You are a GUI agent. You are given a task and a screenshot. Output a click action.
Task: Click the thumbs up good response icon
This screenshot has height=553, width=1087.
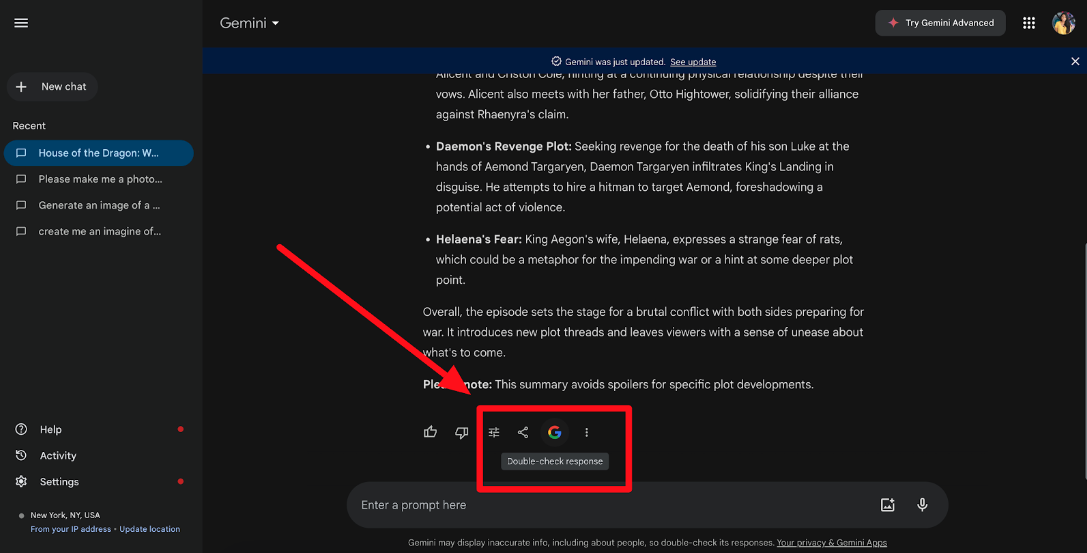pyautogui.click(x=430, y=432)
